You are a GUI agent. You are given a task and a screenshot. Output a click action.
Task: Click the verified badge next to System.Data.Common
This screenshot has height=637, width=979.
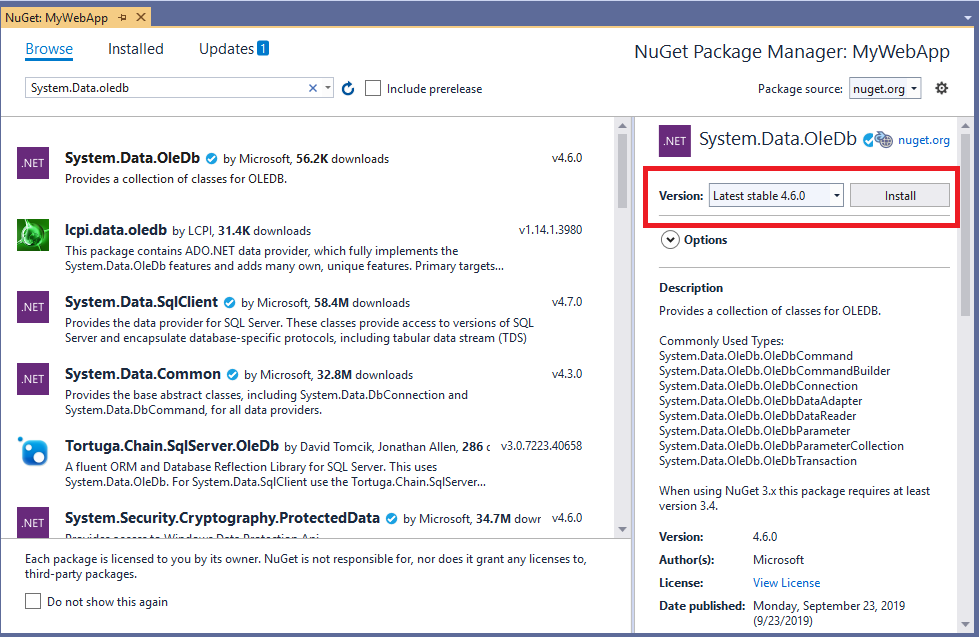[x=232, y=375]
